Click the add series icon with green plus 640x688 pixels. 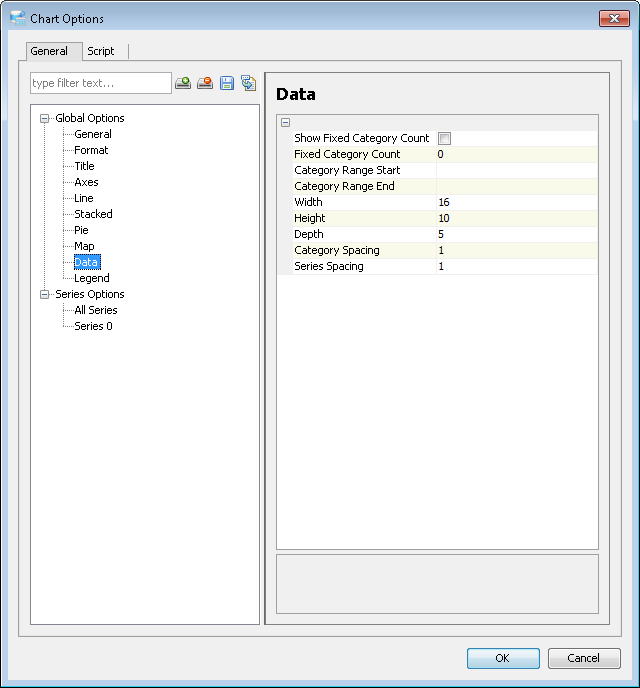[183, 83]
